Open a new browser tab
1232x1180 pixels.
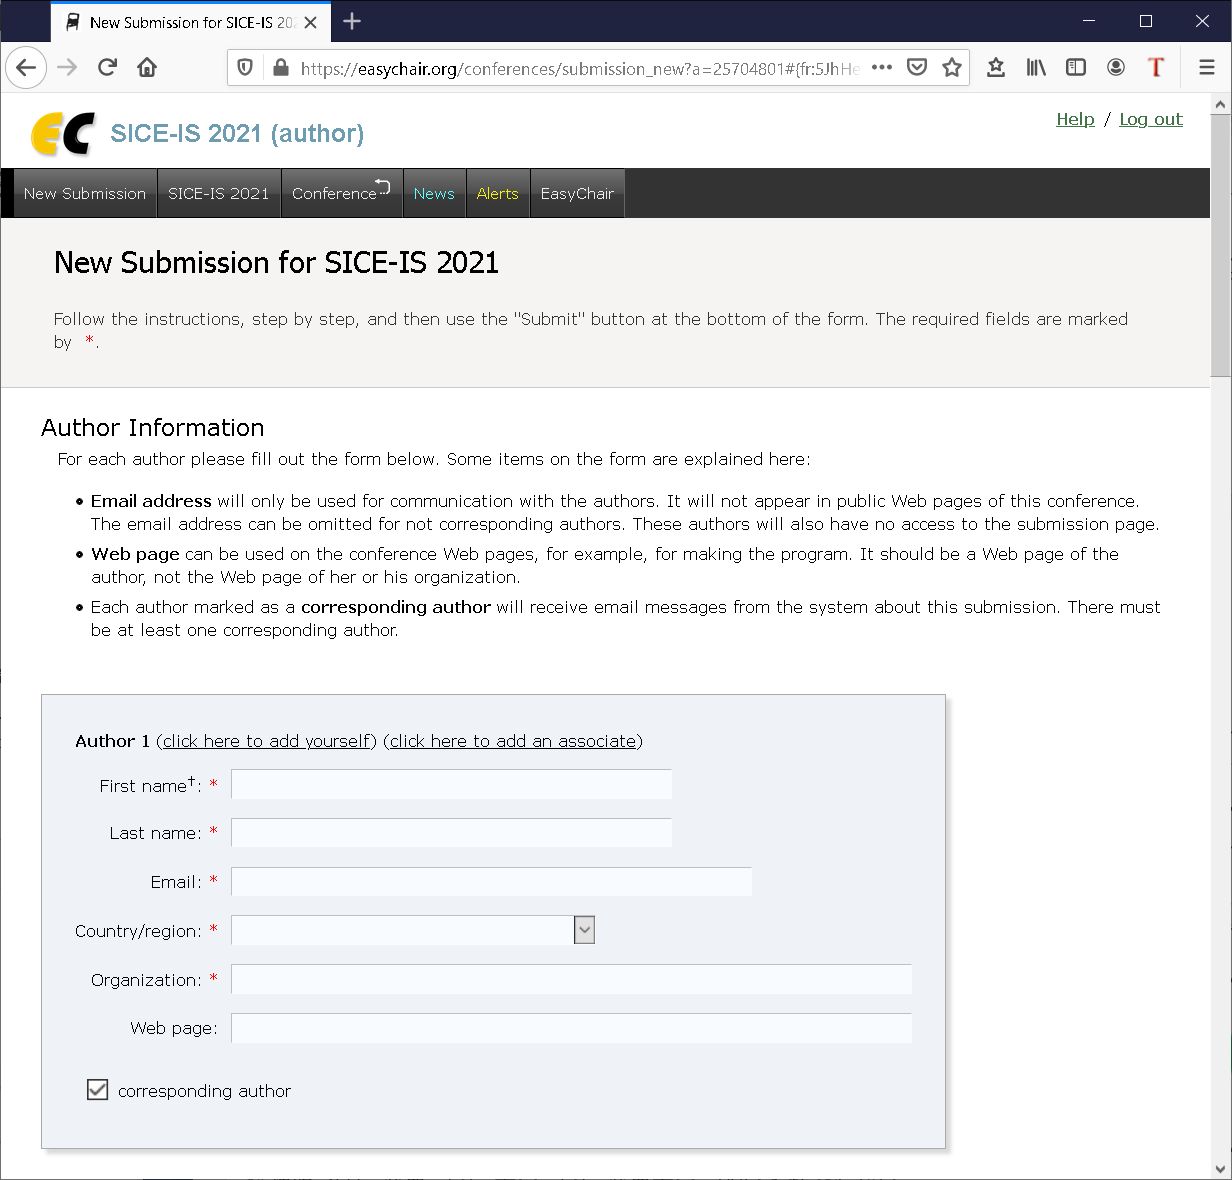coord(352,21)
